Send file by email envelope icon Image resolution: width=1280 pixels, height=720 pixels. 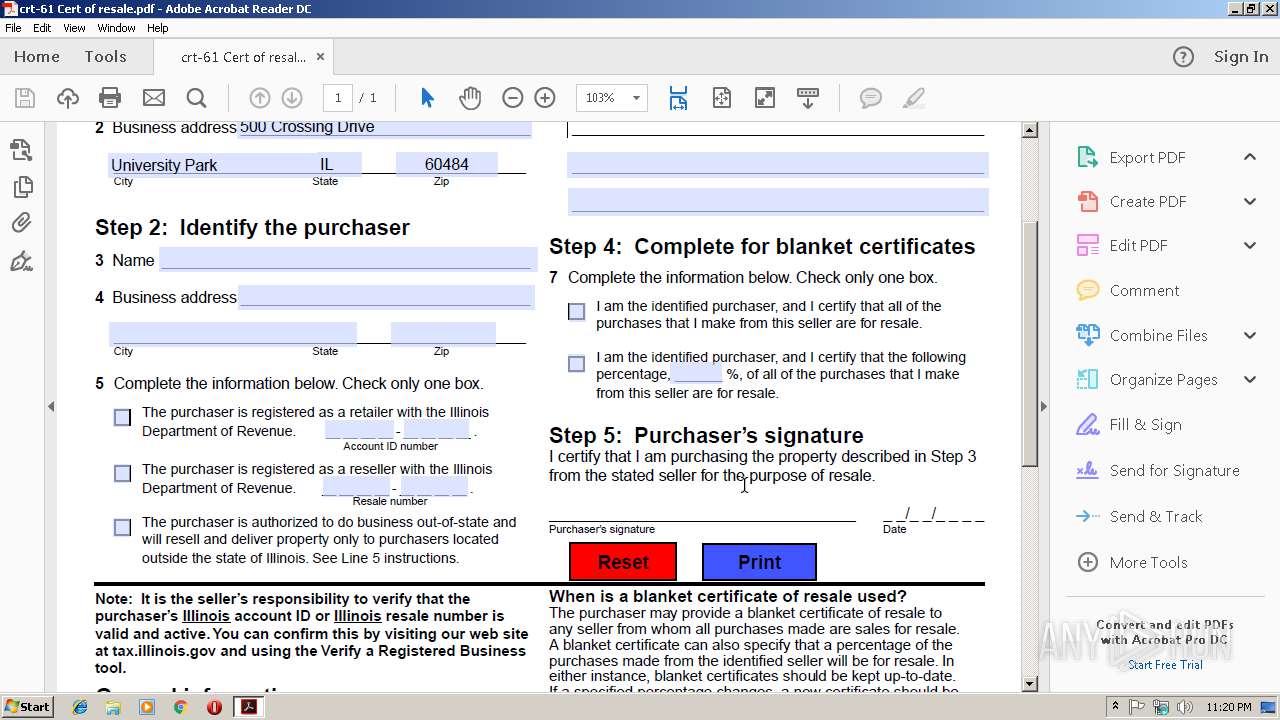pyautogui.click(x=153, y=98)
